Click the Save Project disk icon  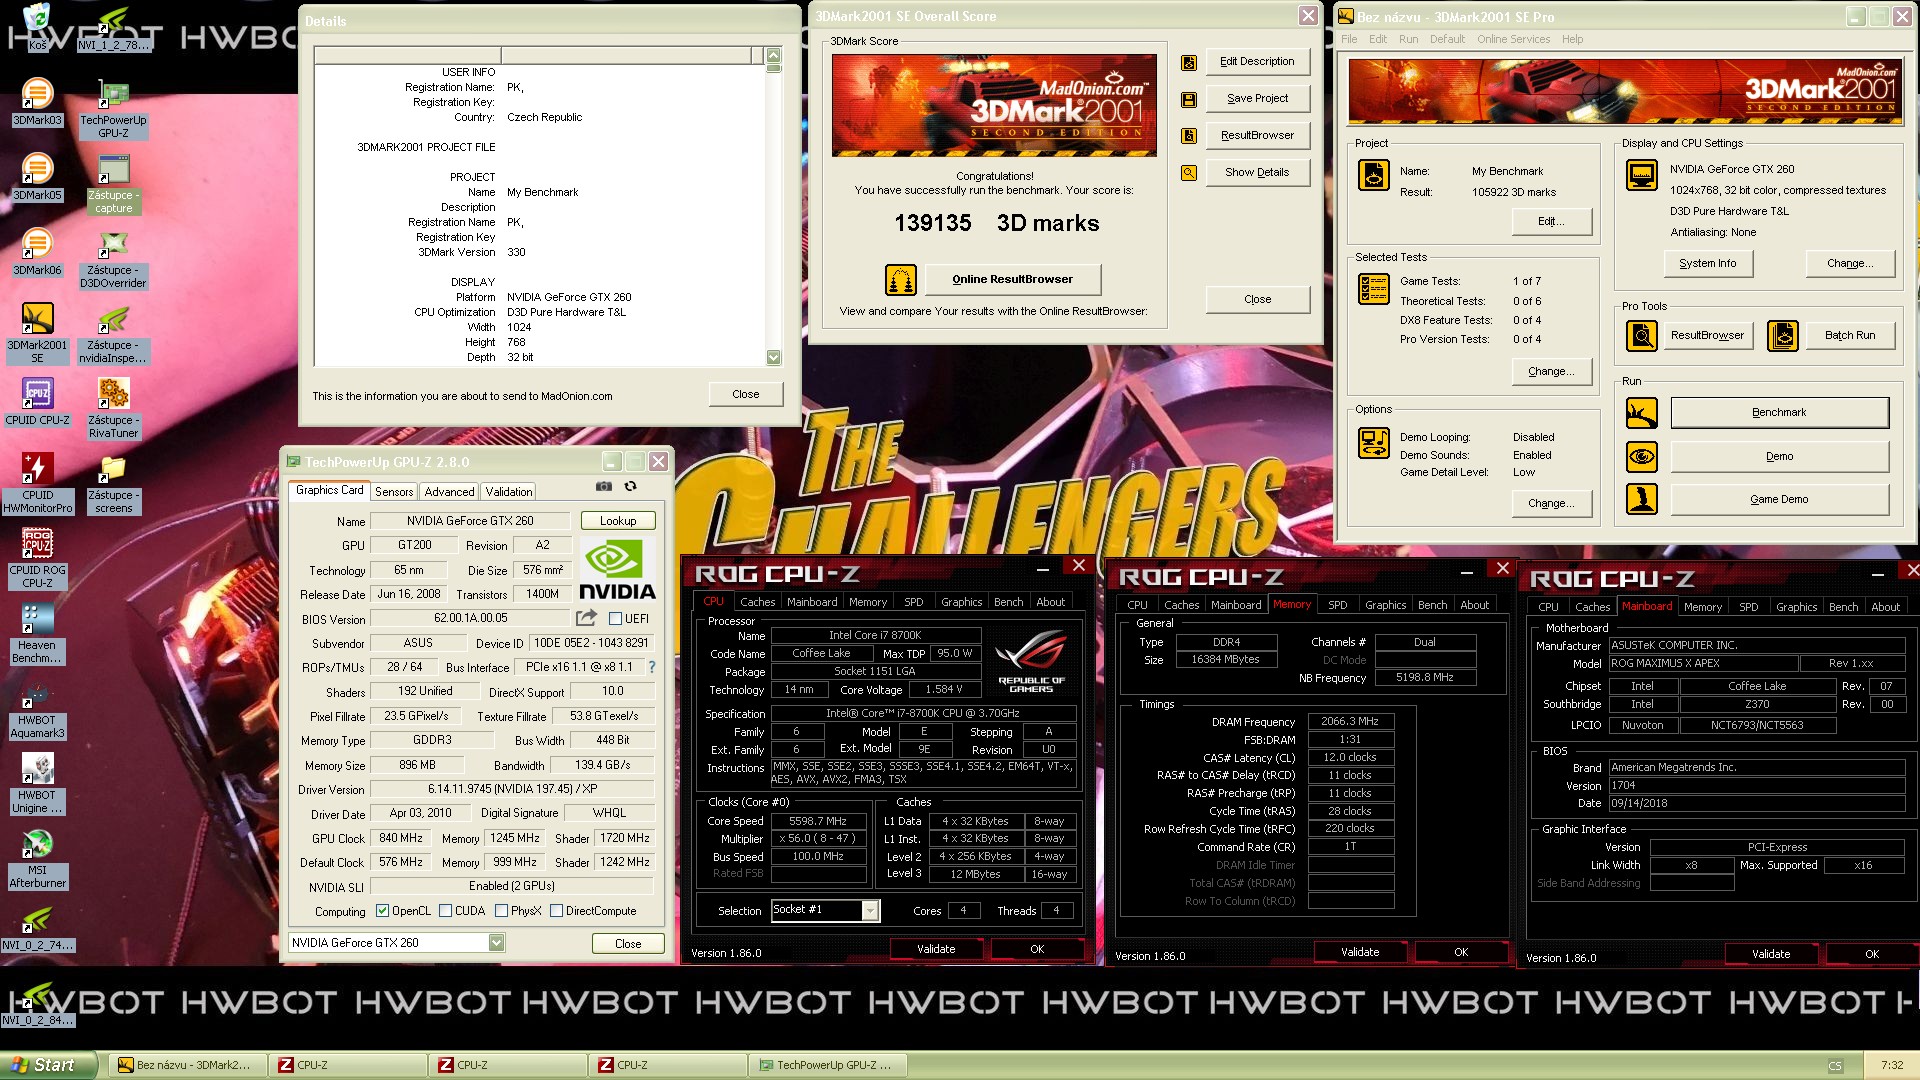tap(1189, 99)
